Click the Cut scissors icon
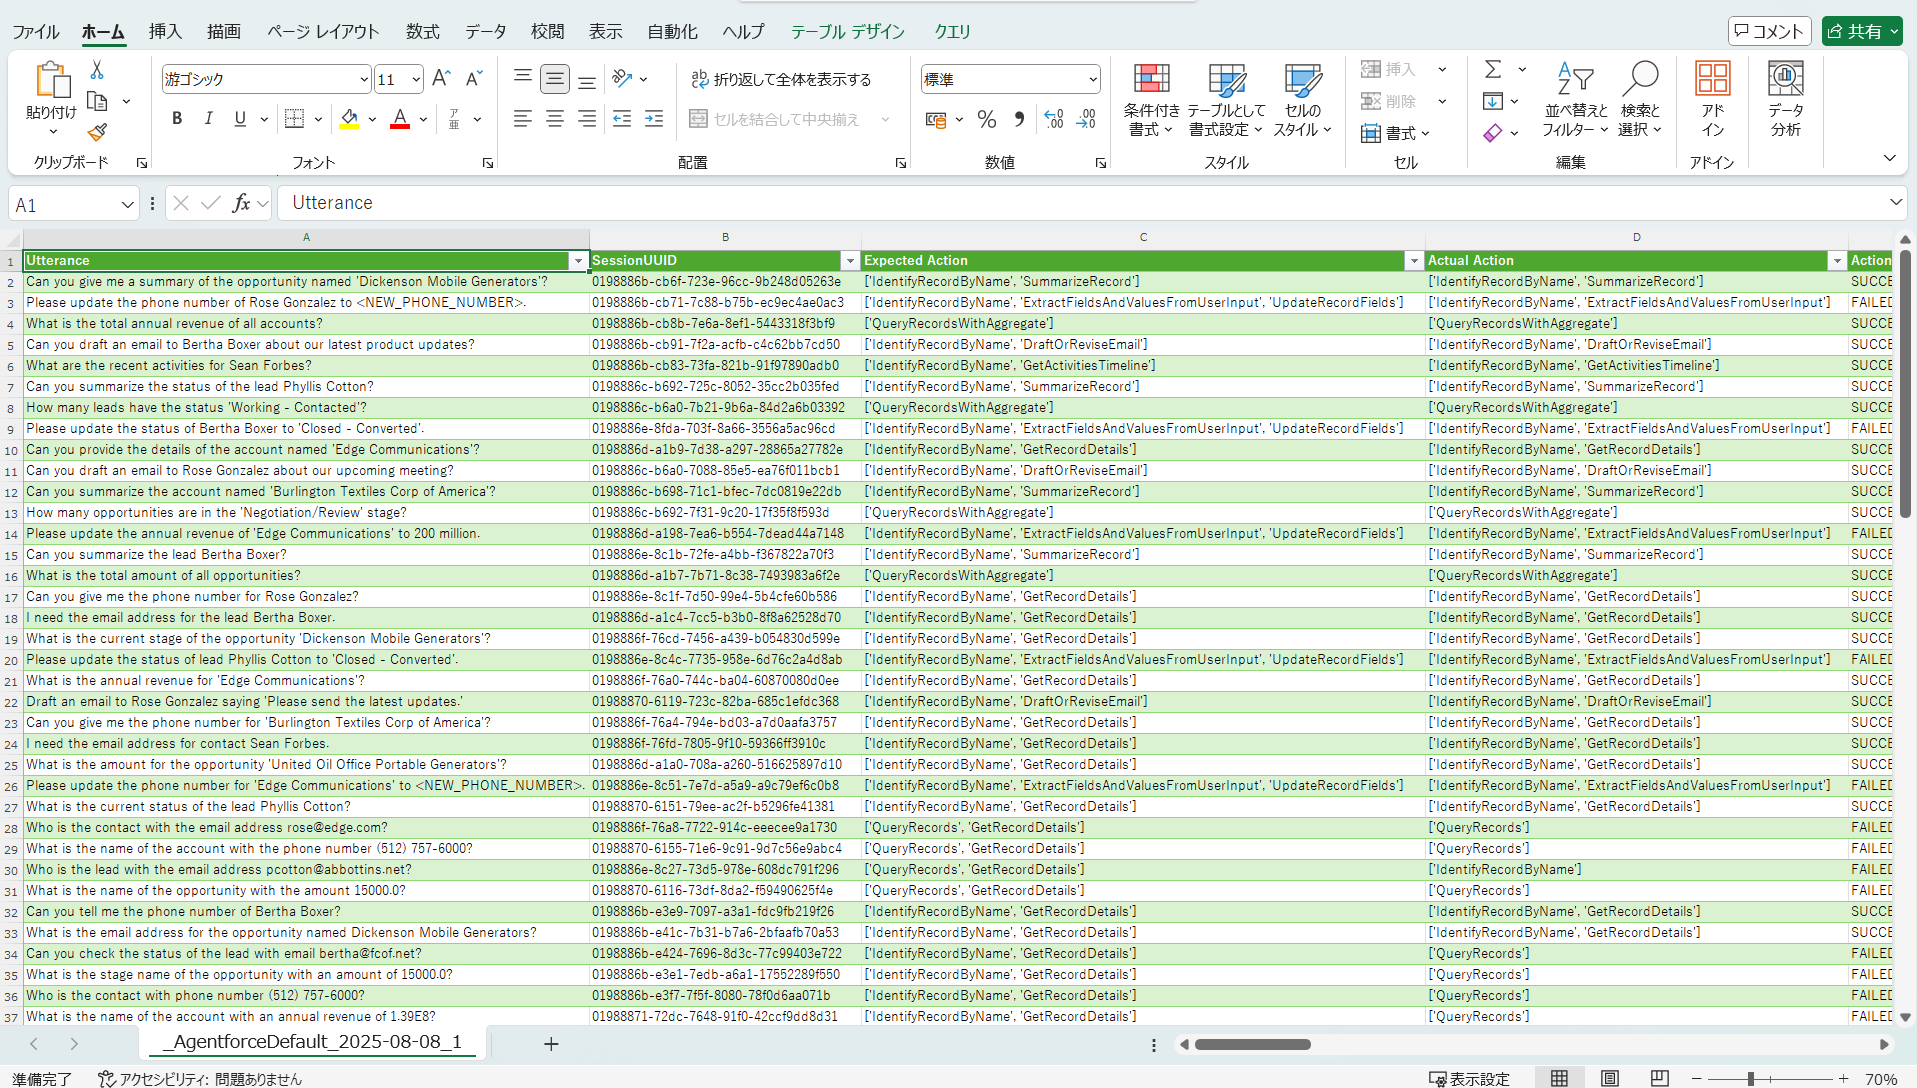Viewport: 1917px width, 1088px height. point(97,69)
